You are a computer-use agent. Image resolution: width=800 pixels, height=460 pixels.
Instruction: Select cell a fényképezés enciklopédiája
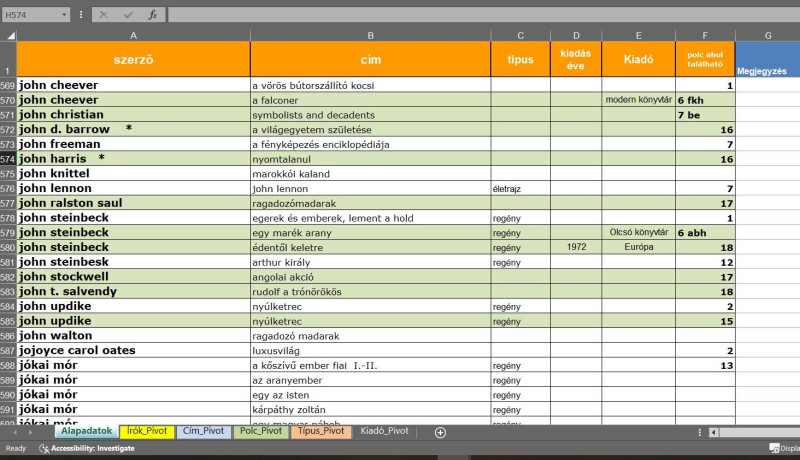tap(370, 144)
